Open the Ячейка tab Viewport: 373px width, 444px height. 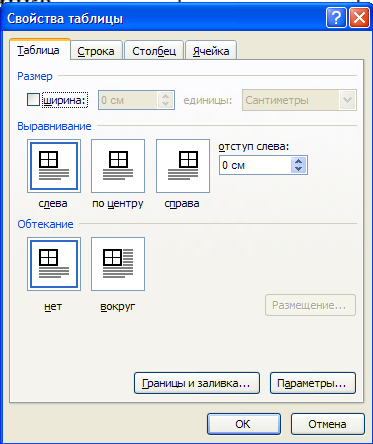click(211, 51)
